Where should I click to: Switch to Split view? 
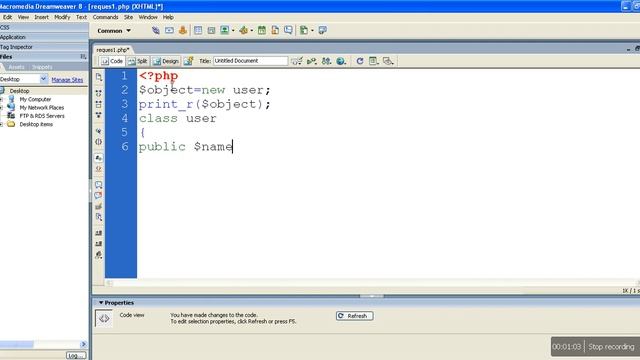(138, 61)
